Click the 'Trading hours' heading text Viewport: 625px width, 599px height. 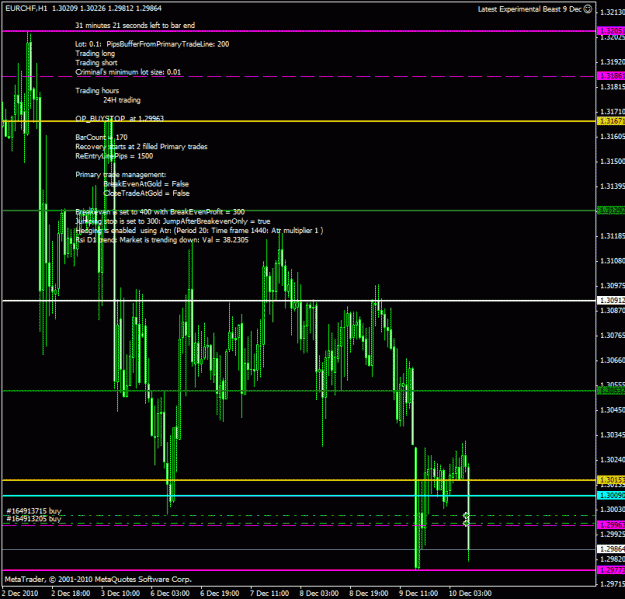click(97, 90)
